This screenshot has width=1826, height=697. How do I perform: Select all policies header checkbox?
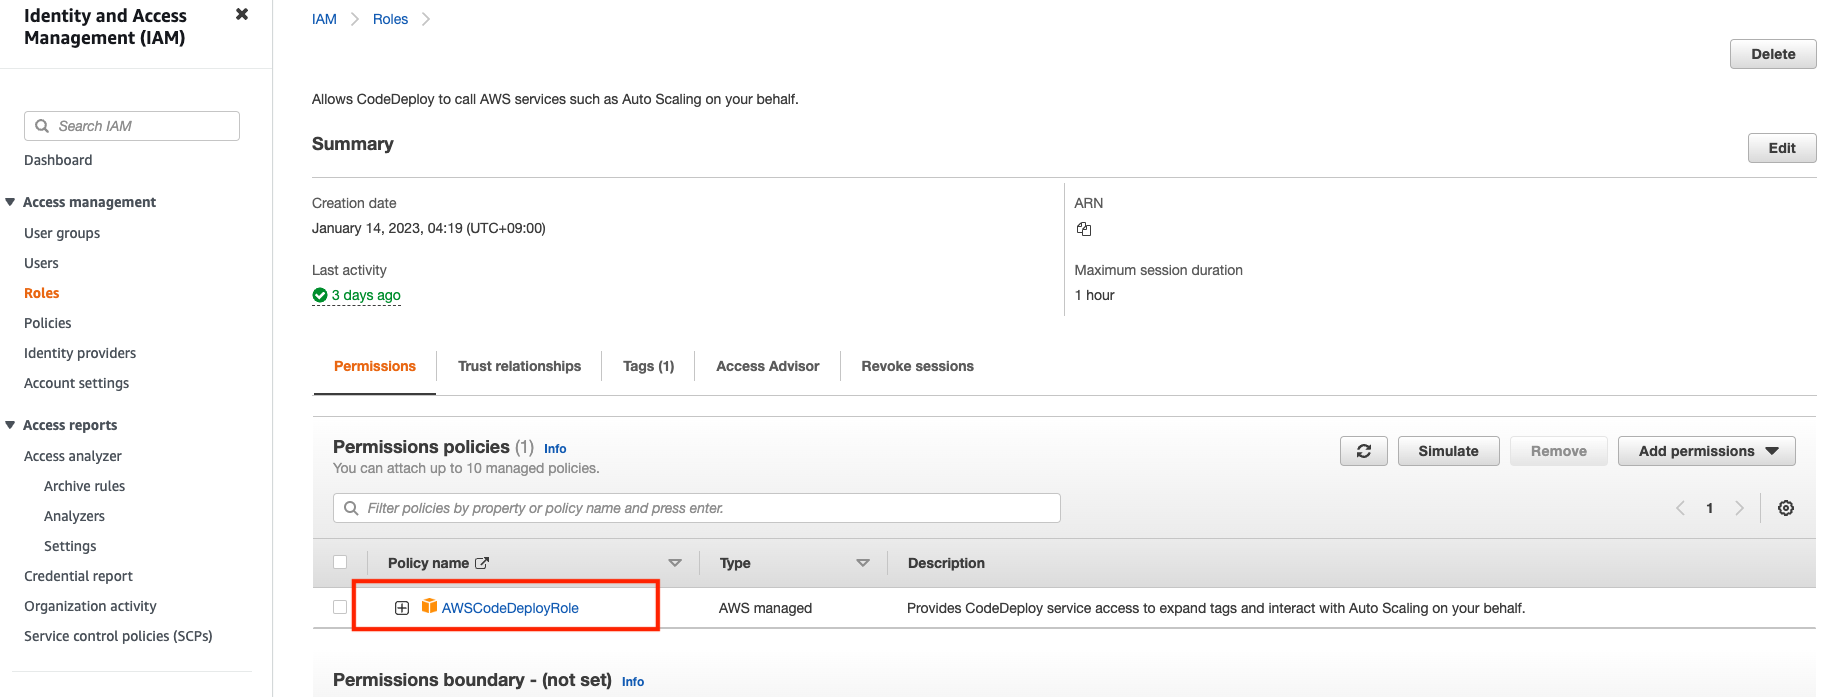coord(340,562)
